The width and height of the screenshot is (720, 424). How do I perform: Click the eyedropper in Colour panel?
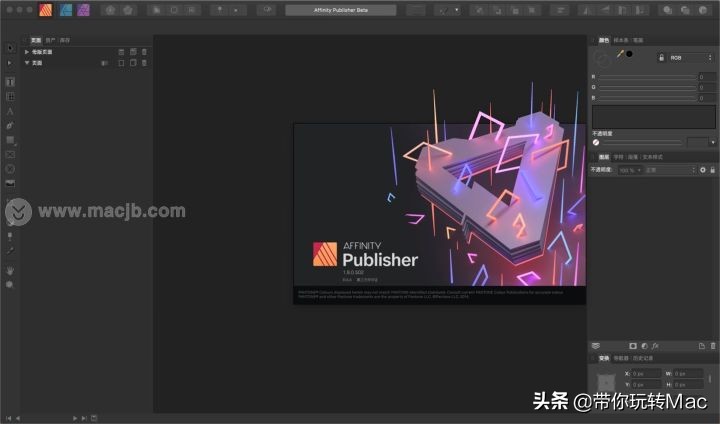(x=620, y=54)
